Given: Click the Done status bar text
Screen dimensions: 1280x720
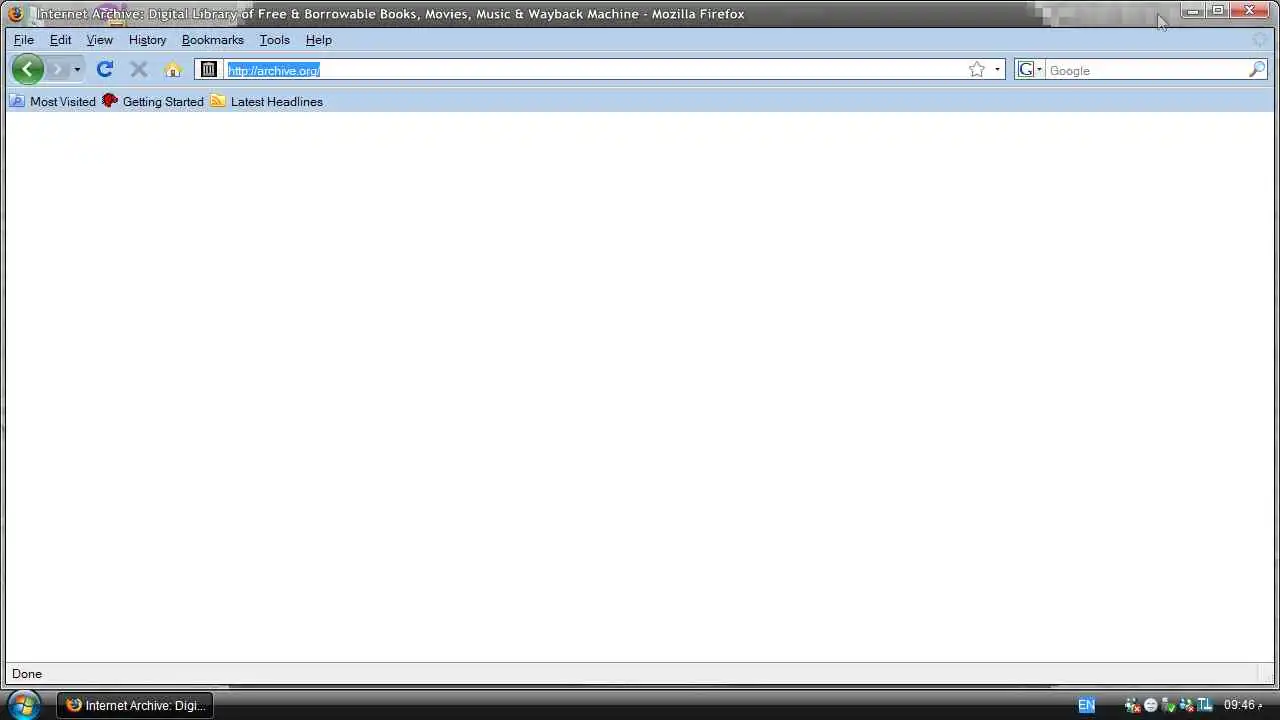Looking at the screenshot, I should (27, 674).
